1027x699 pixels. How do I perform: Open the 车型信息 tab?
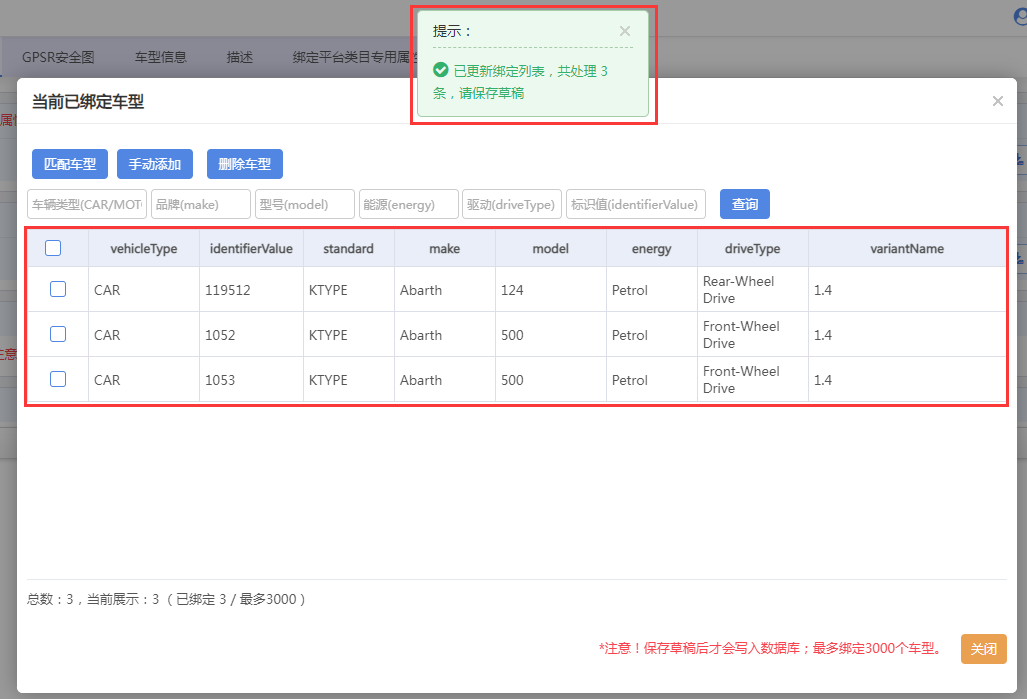(x=160, y=58)
